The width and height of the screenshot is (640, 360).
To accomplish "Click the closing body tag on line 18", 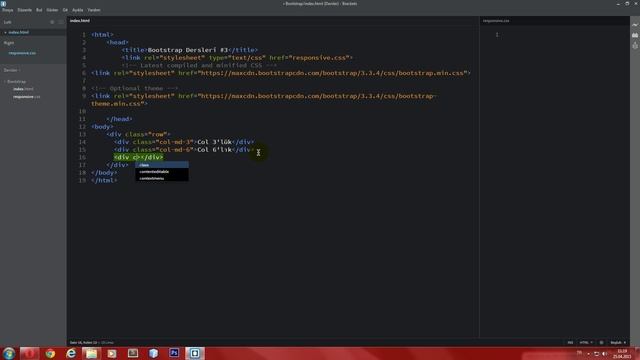I will 104,173.
